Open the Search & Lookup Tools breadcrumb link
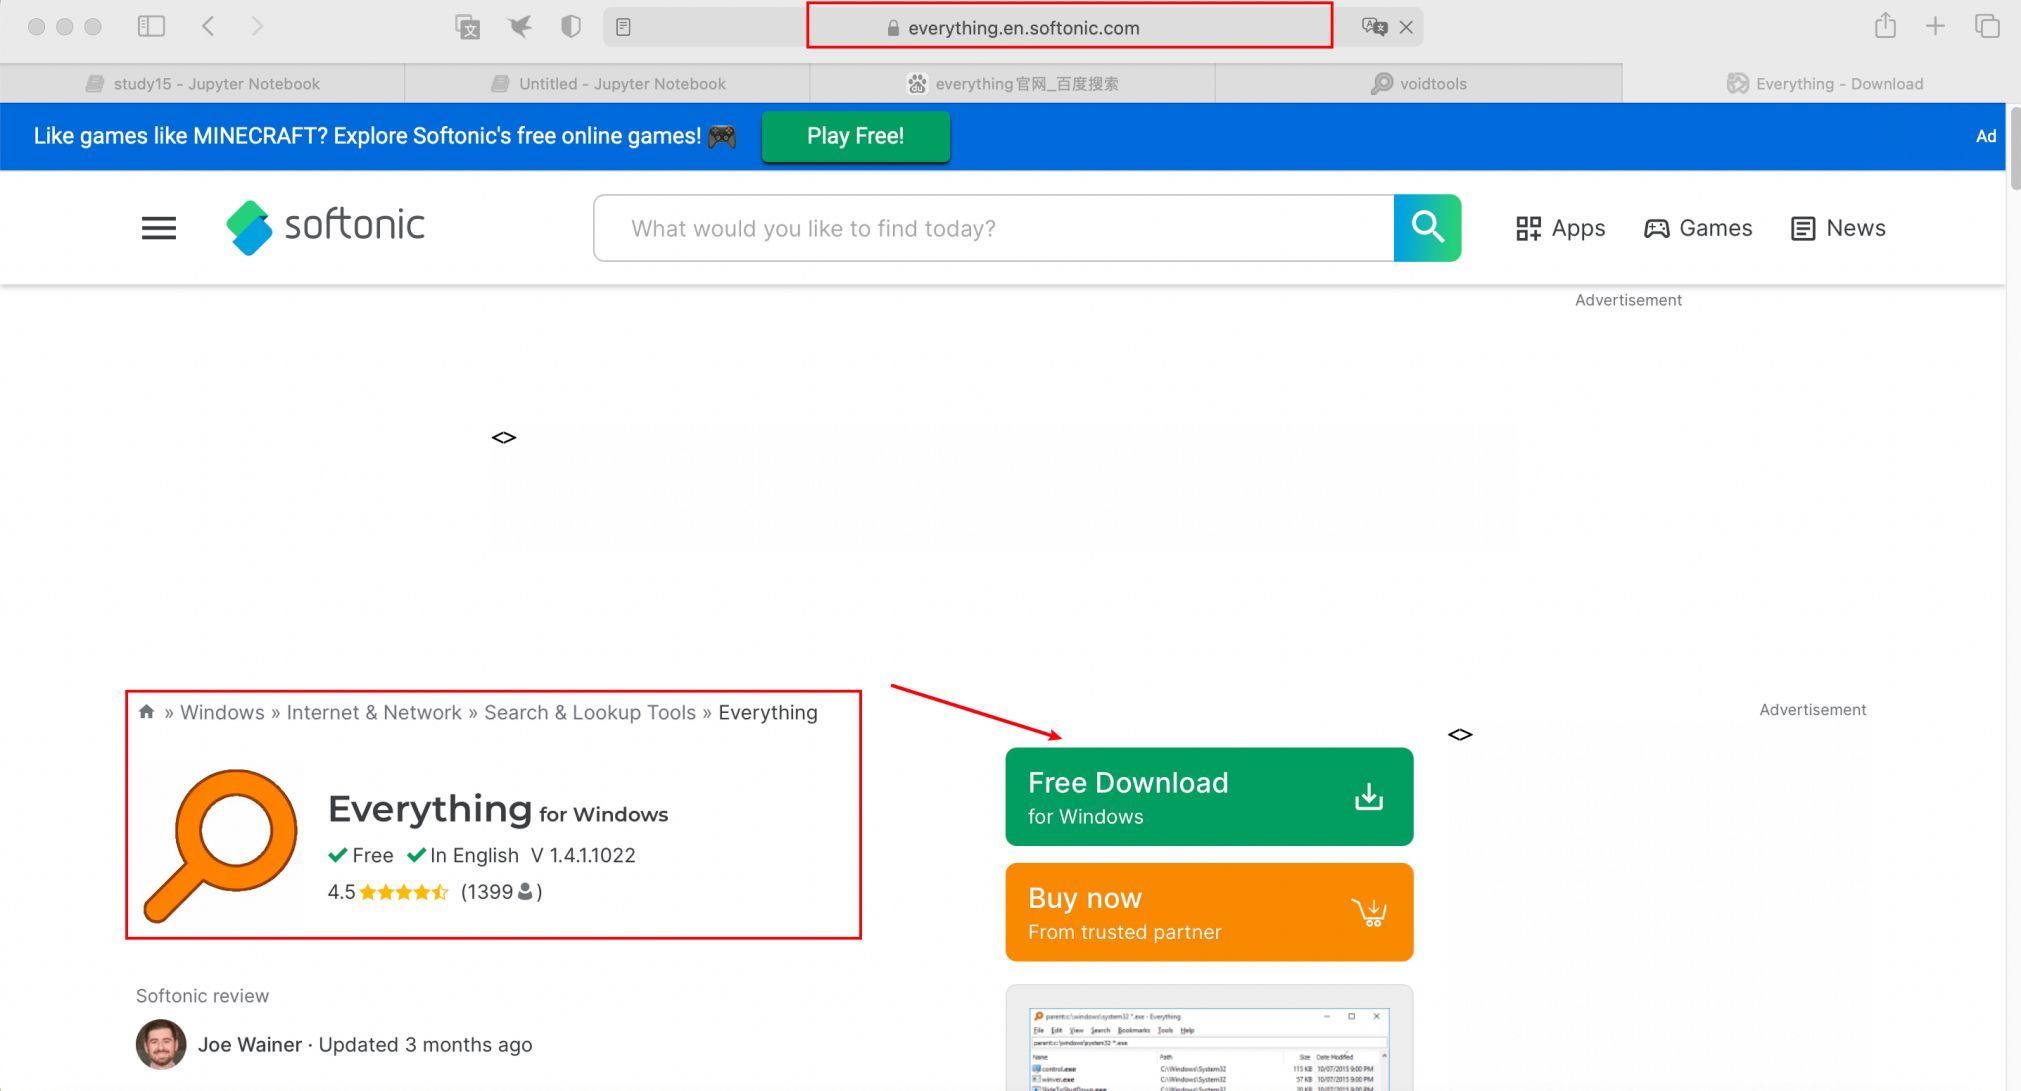This screenshot has height=1091, width=2021. click(x=590, y=712)
